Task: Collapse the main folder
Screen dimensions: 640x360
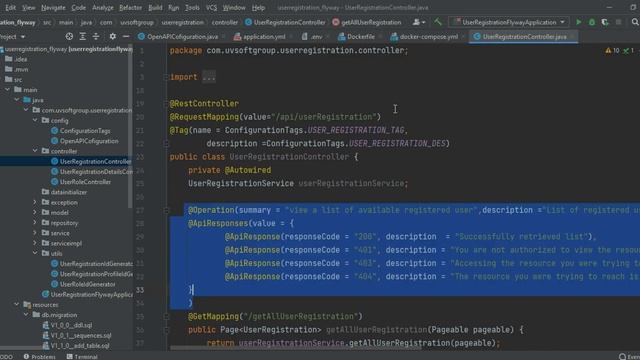Action: (8, 89)
